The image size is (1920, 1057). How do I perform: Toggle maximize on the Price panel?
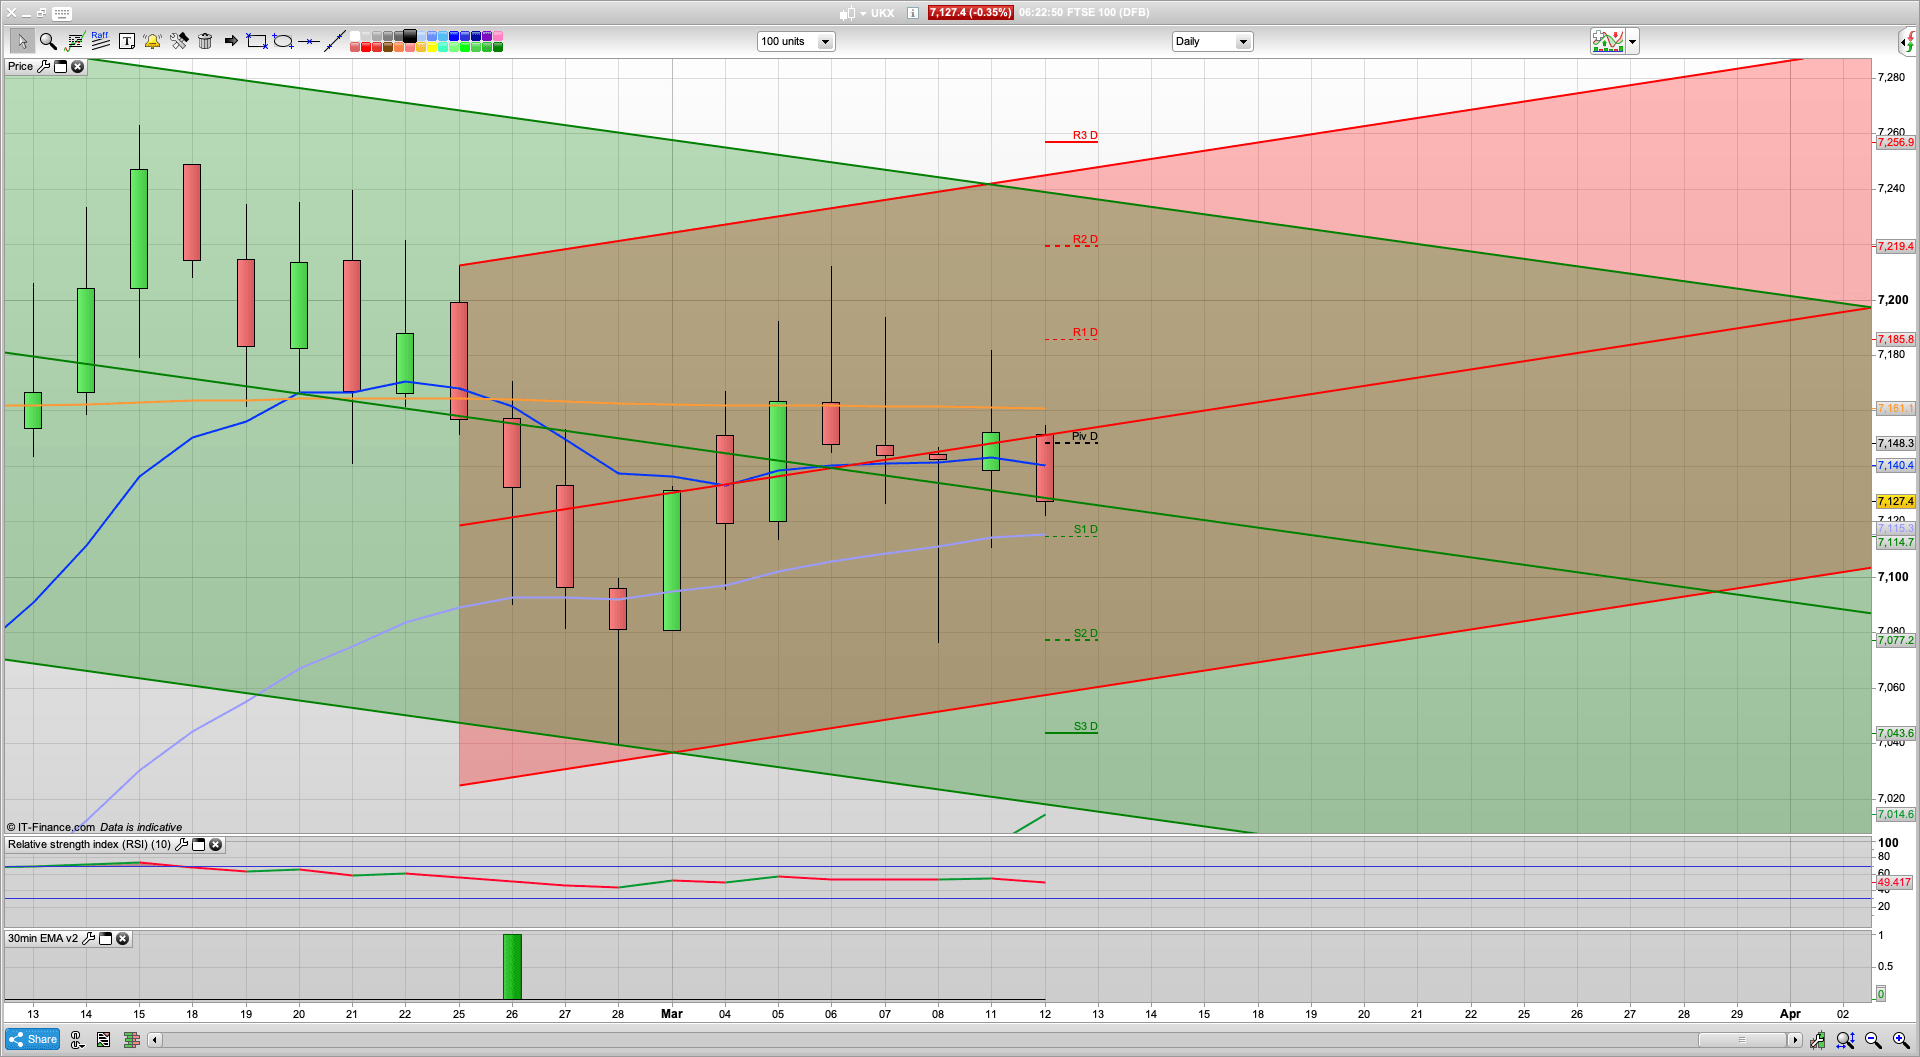(60, 67)
